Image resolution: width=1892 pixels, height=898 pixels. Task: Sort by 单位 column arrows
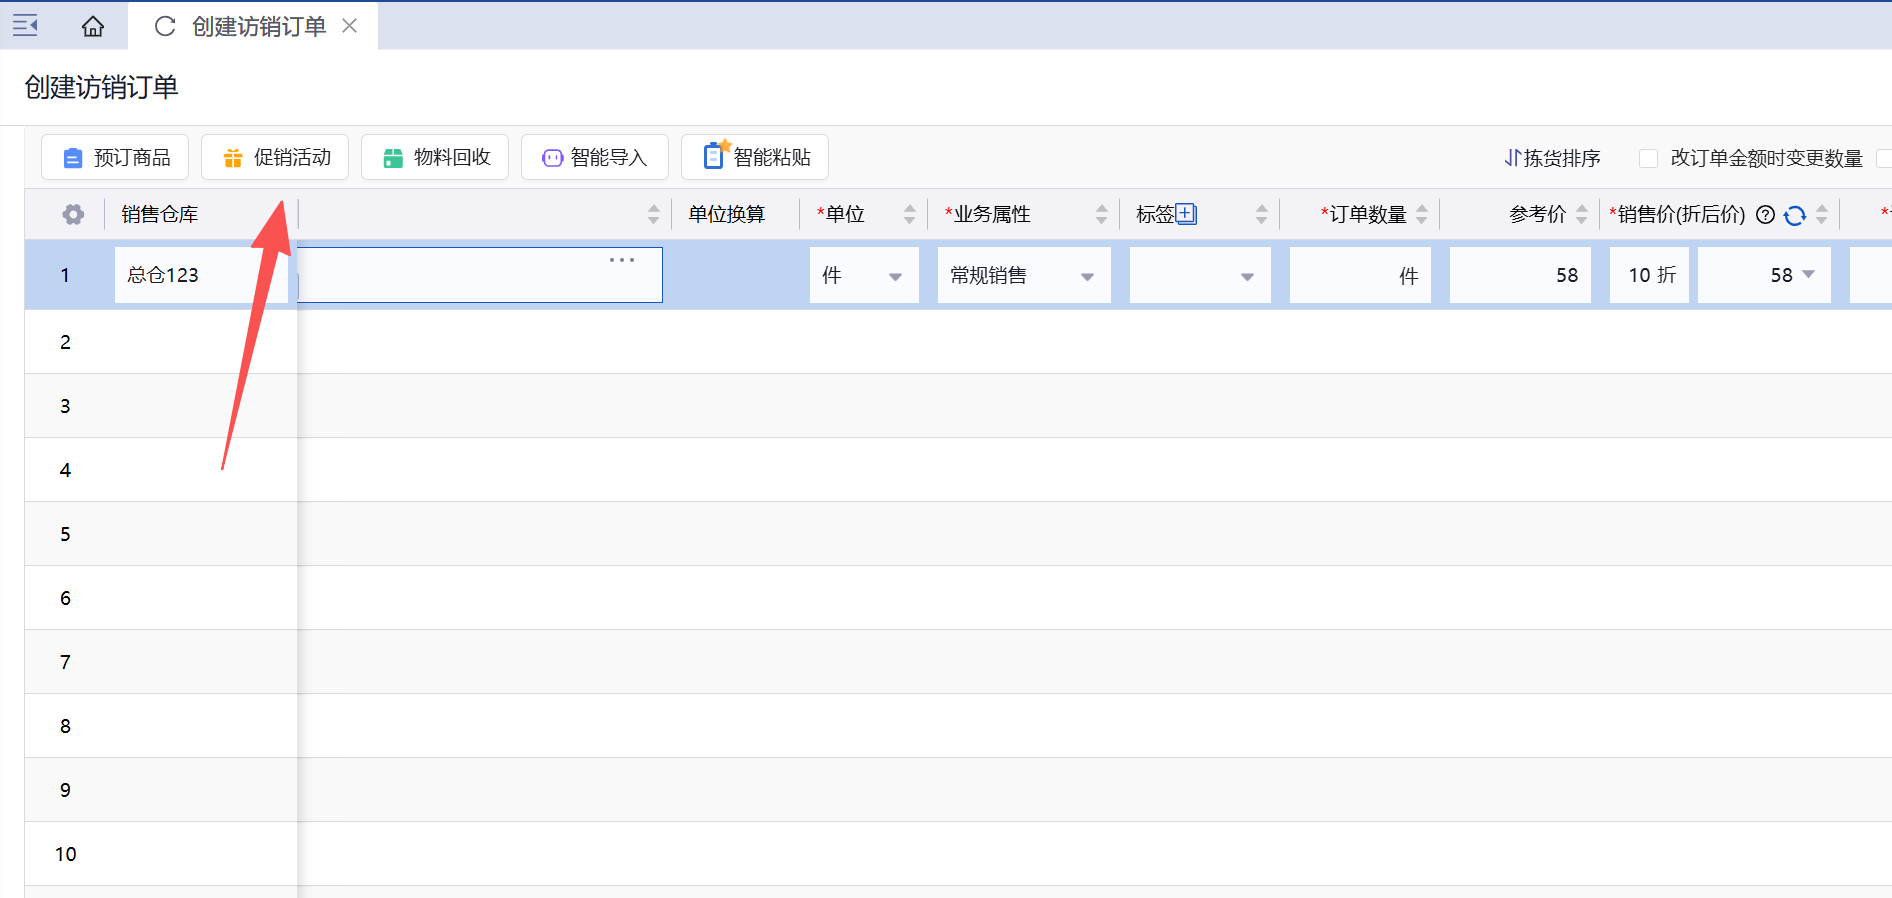[909, 214]
